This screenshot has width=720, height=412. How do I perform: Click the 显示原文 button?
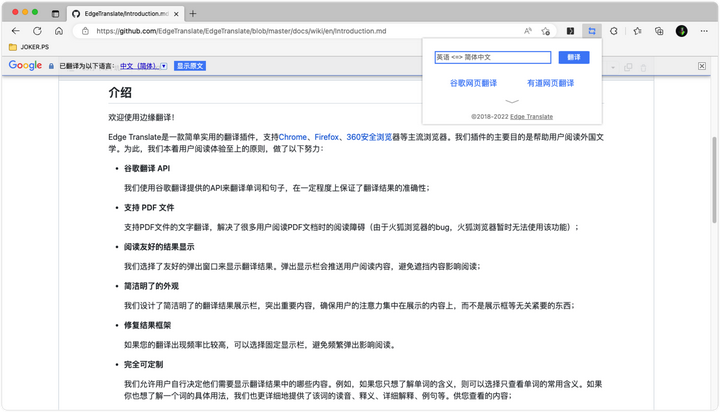pos(190,66)
